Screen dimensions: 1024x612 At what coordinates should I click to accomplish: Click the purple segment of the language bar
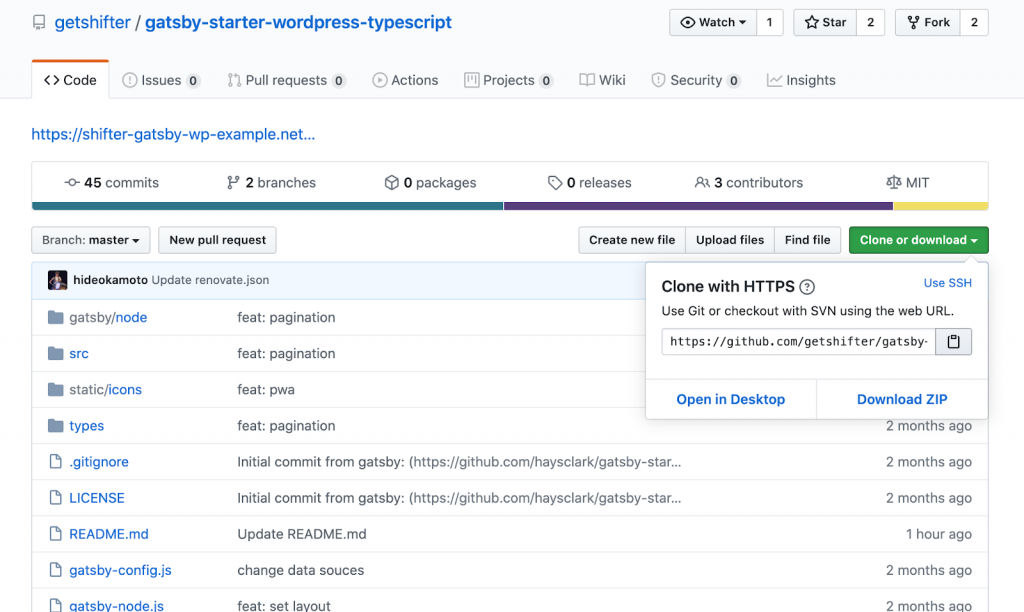(x=698, y=206)
